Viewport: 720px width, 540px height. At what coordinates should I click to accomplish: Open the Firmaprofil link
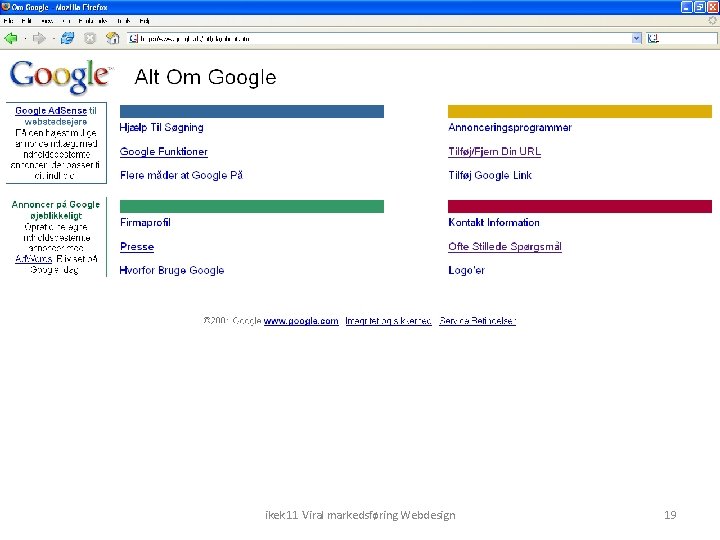[145, 223]
